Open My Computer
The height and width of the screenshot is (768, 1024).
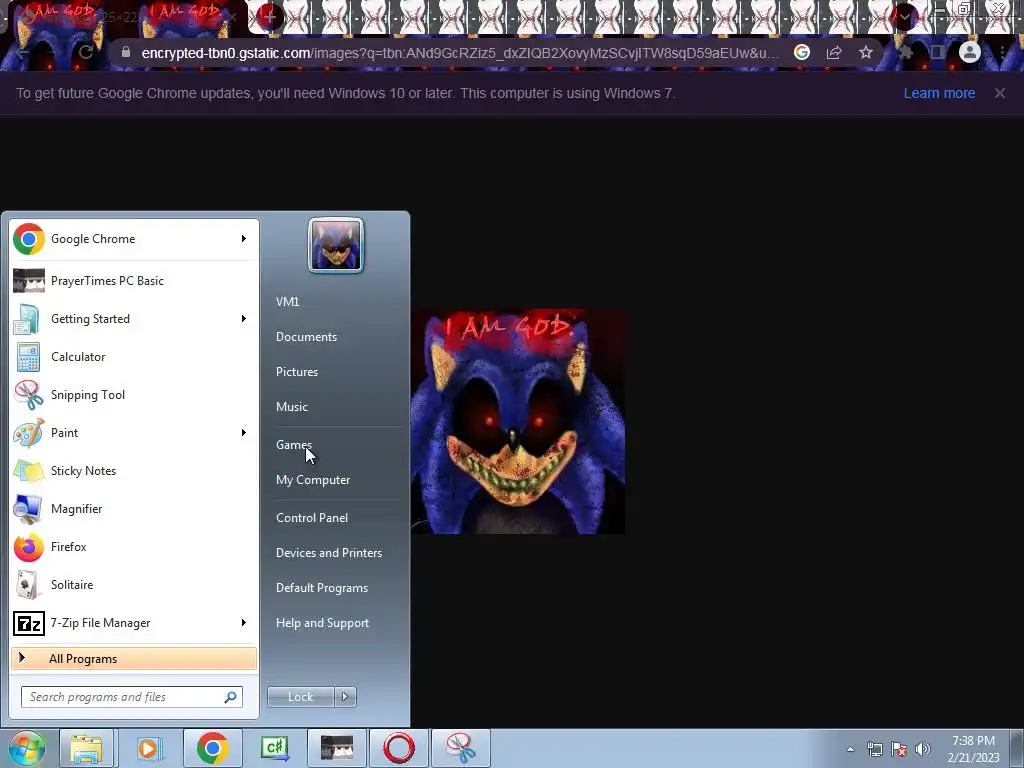[x=313, y=480]
